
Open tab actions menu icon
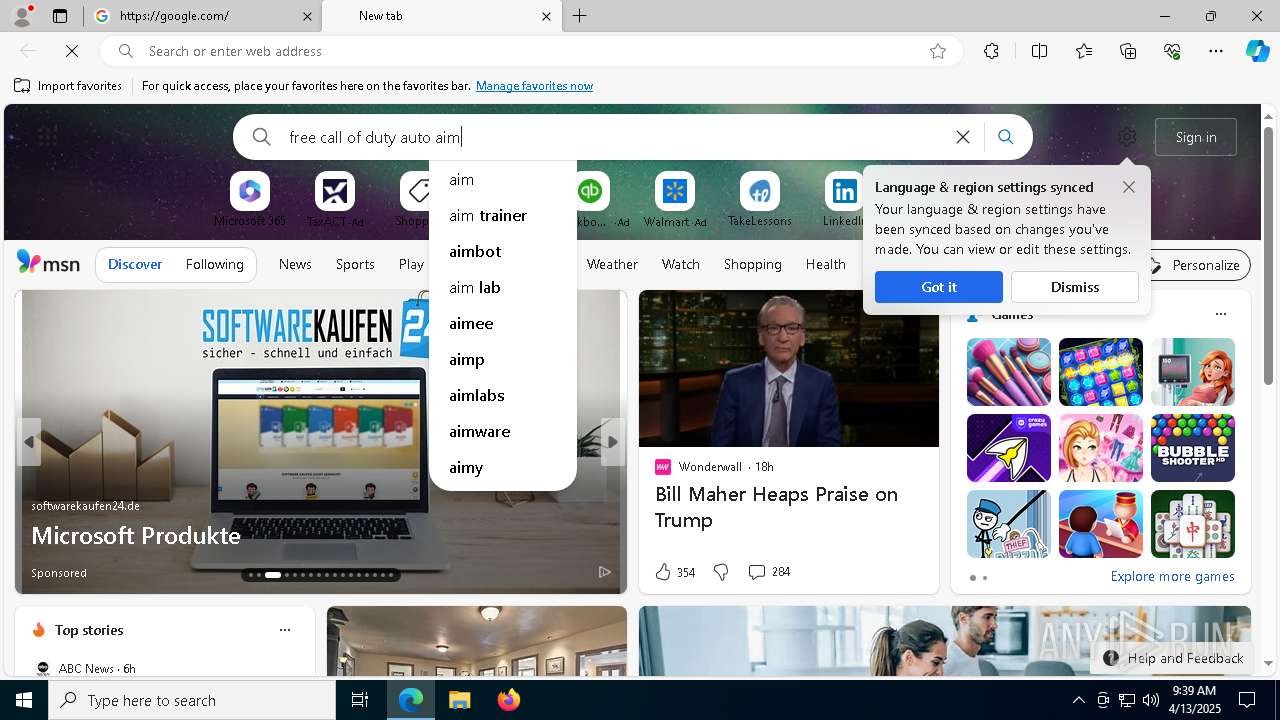pos(60,16)
